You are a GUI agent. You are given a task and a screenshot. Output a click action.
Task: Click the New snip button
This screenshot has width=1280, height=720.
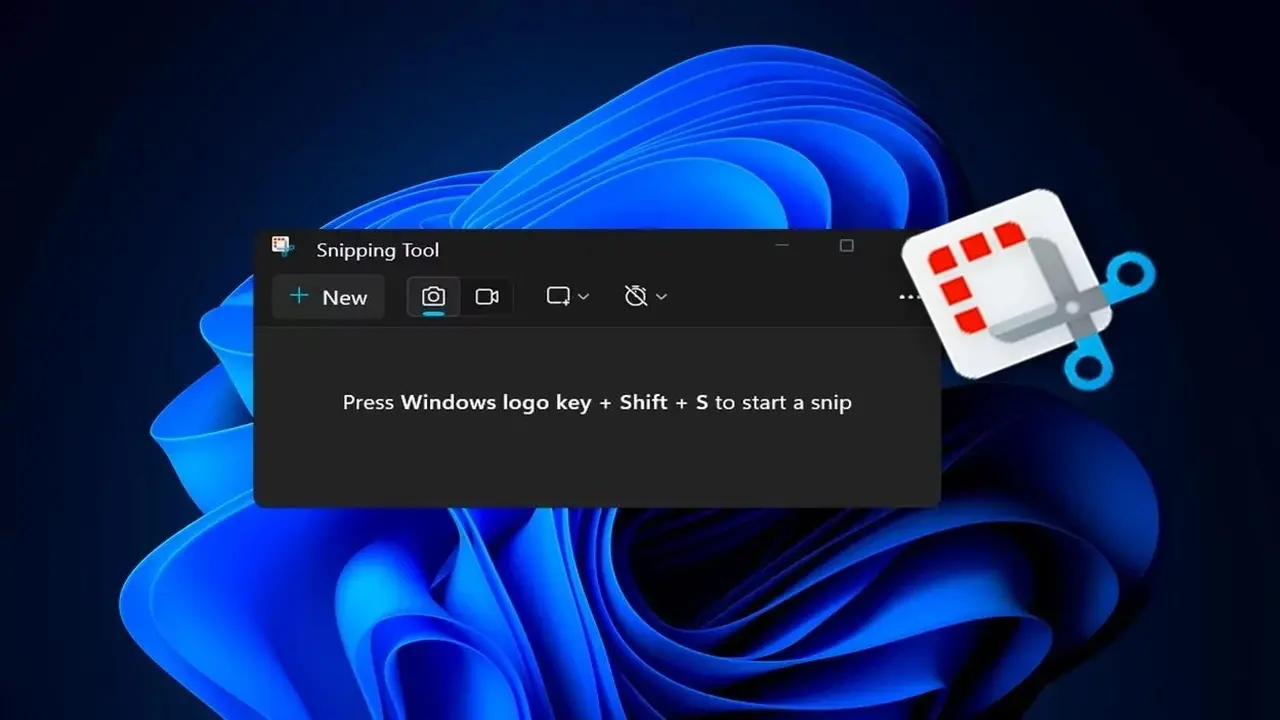pos(329,297)
